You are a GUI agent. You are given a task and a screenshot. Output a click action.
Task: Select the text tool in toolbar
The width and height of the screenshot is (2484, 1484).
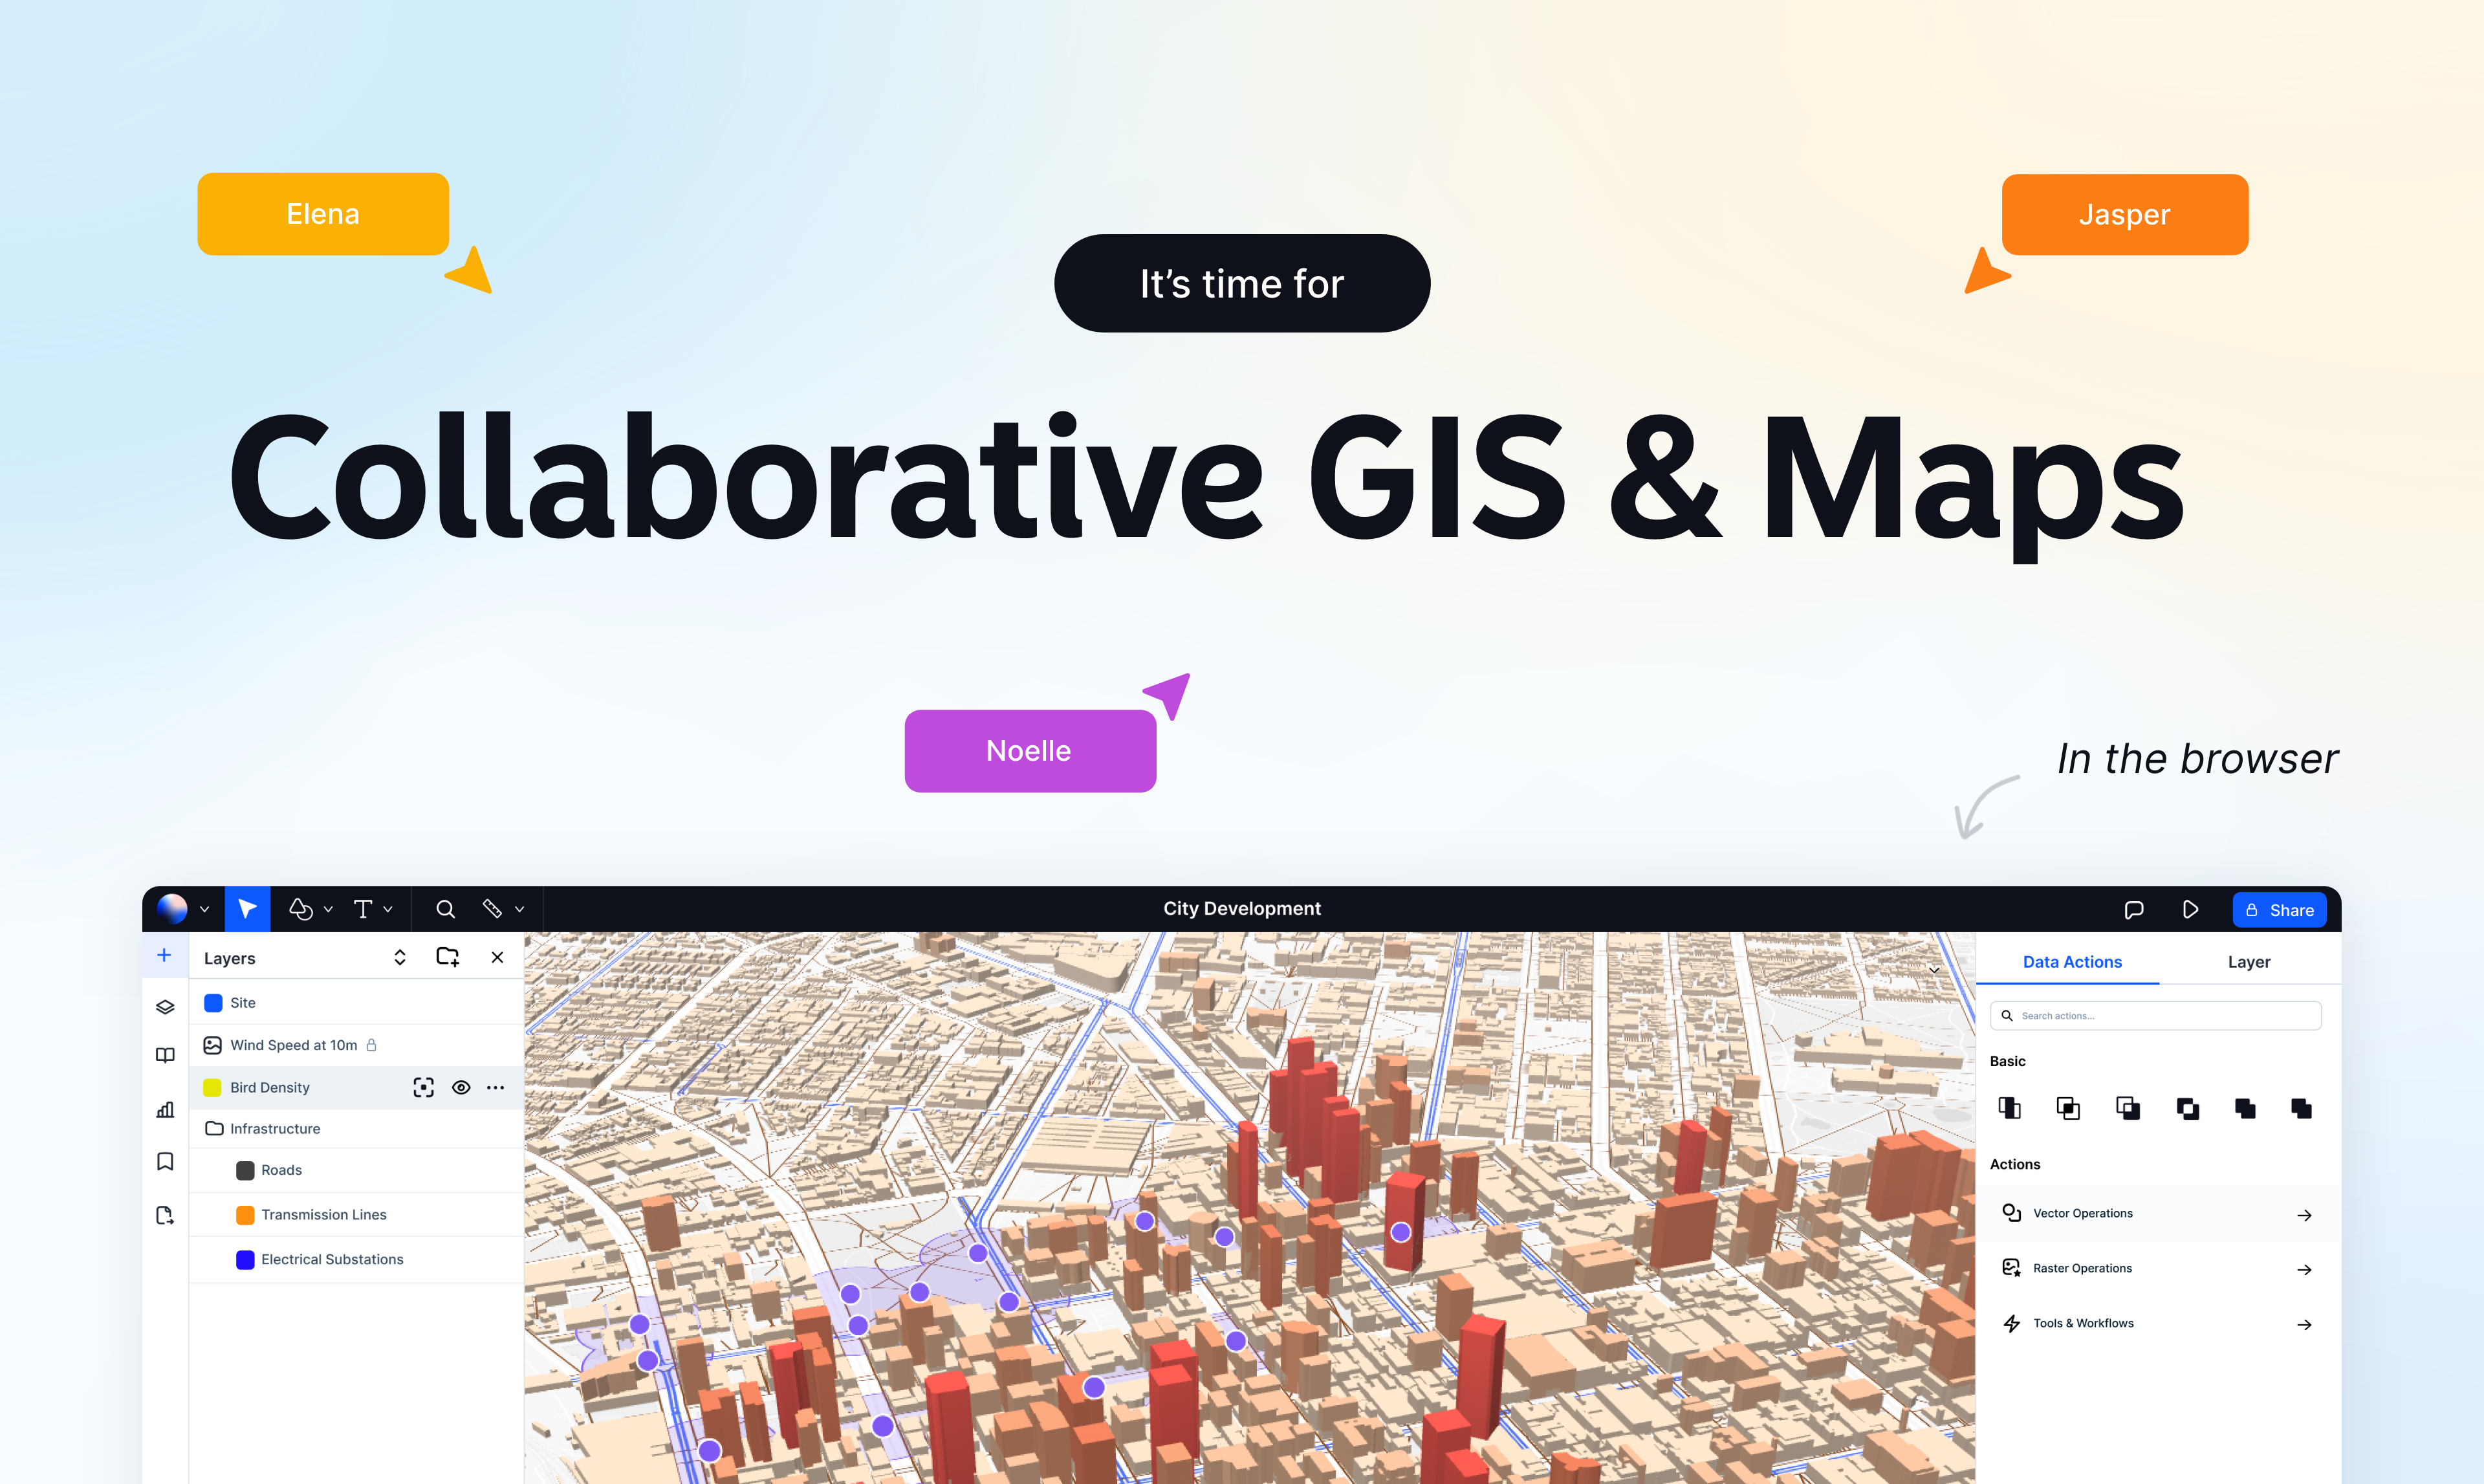pyautogui.click(x=364, y=908)
